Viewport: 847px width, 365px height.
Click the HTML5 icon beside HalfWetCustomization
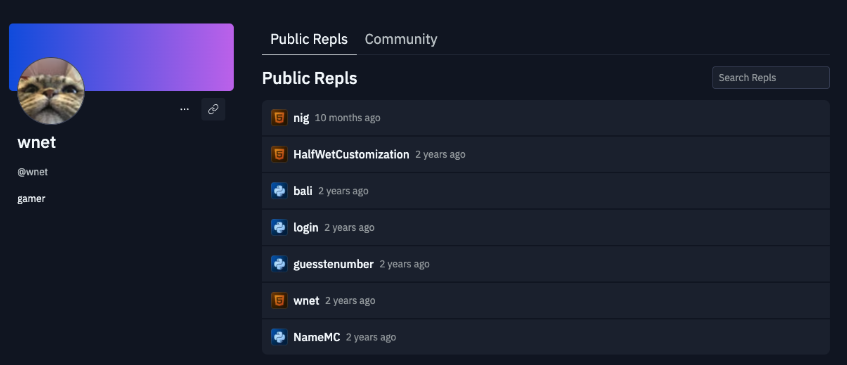279,154
